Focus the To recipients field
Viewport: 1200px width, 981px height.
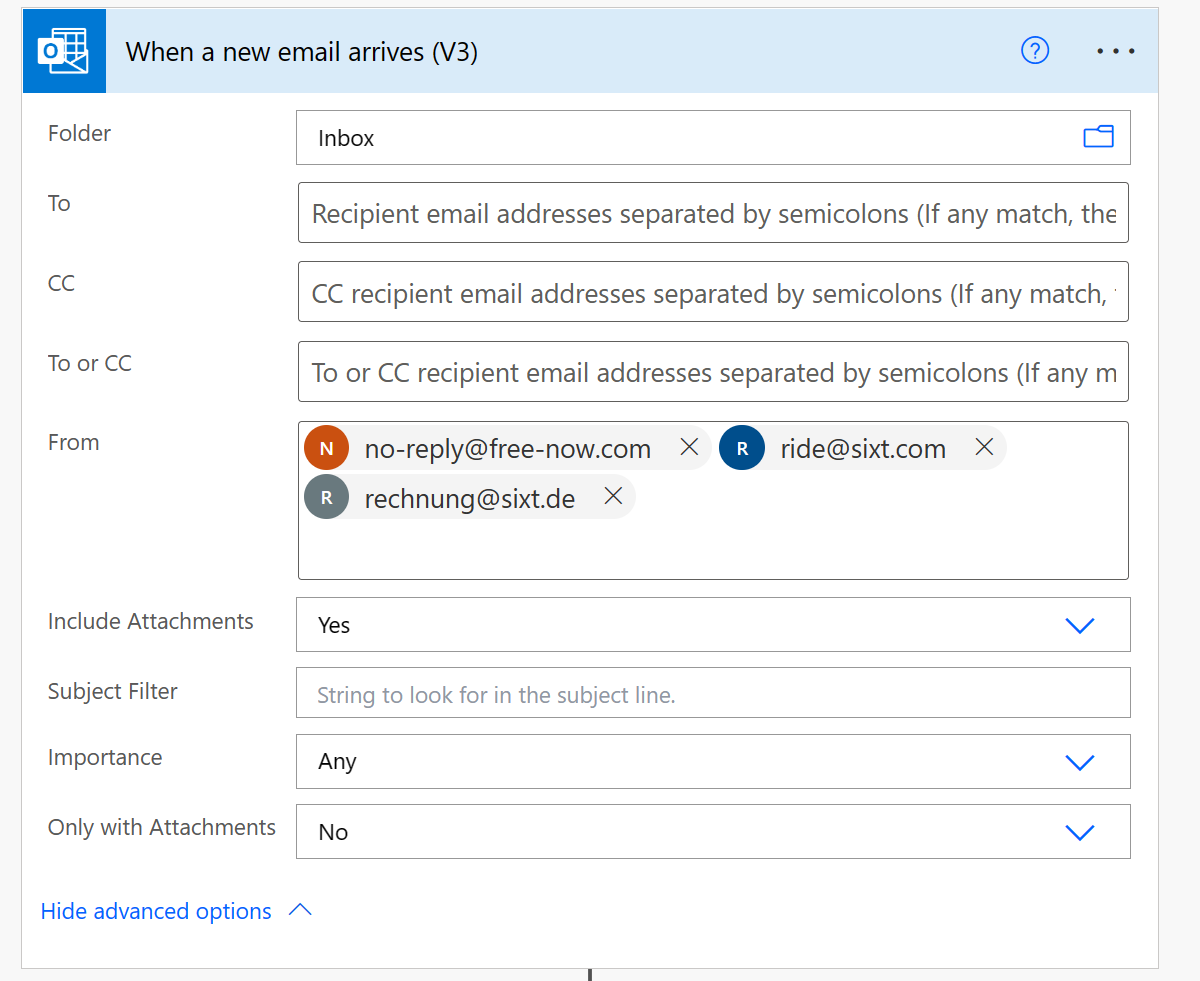click(x=713, y=212)
